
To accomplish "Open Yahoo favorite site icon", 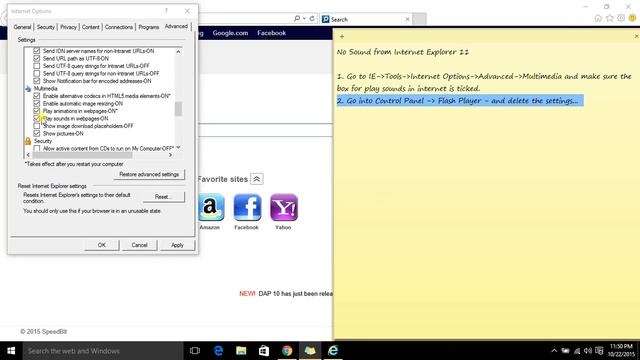I will click(284, 207).
